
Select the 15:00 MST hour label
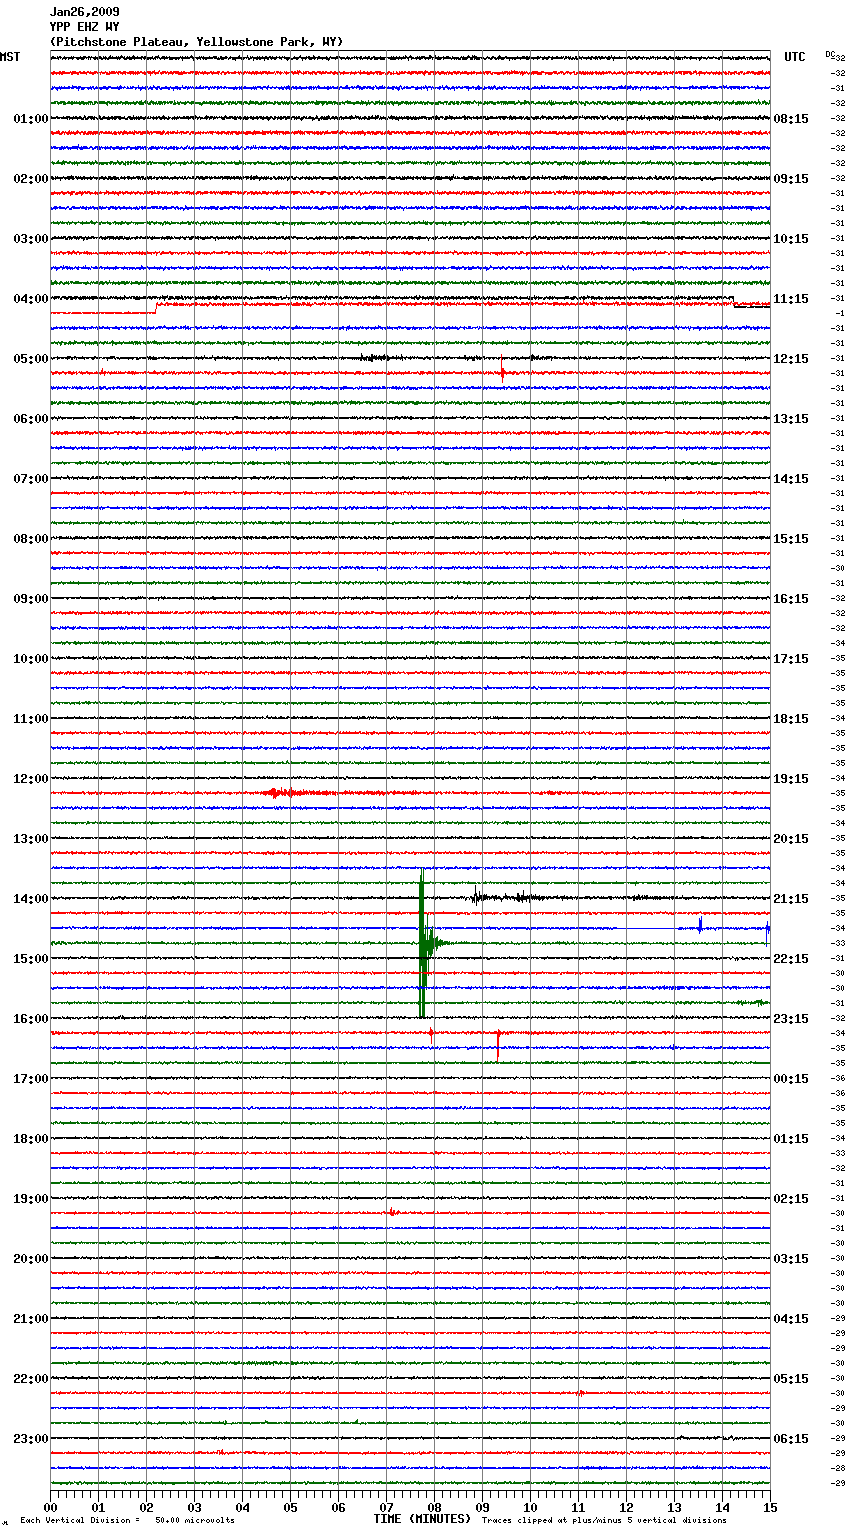pos(30,959)
